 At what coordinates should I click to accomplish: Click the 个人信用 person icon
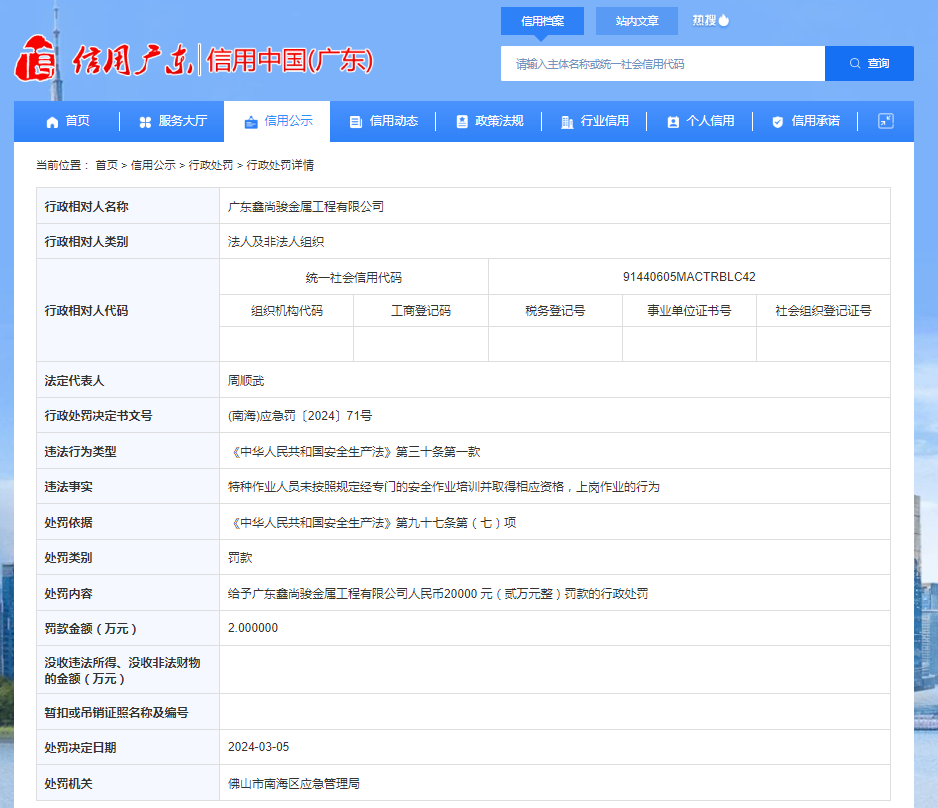673,122
